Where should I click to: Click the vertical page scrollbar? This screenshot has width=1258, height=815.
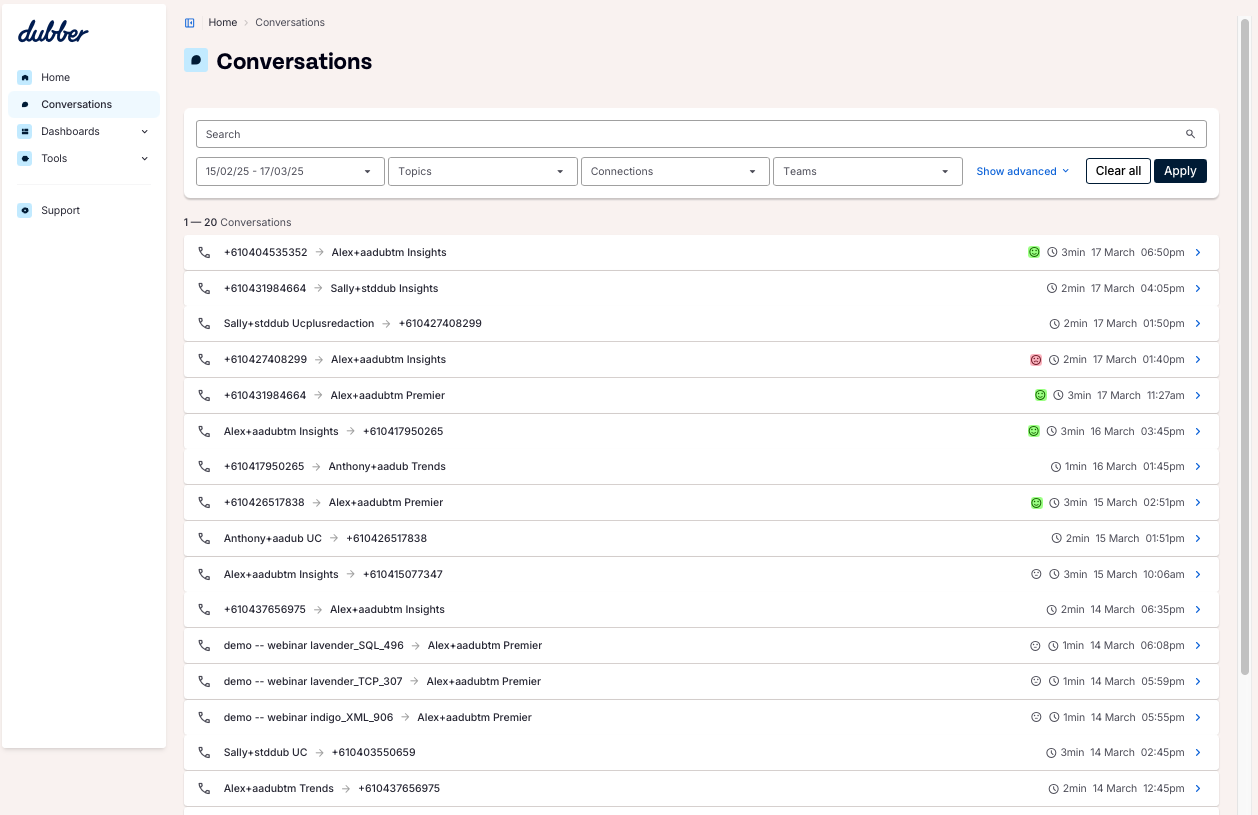tap(1245, 345)
